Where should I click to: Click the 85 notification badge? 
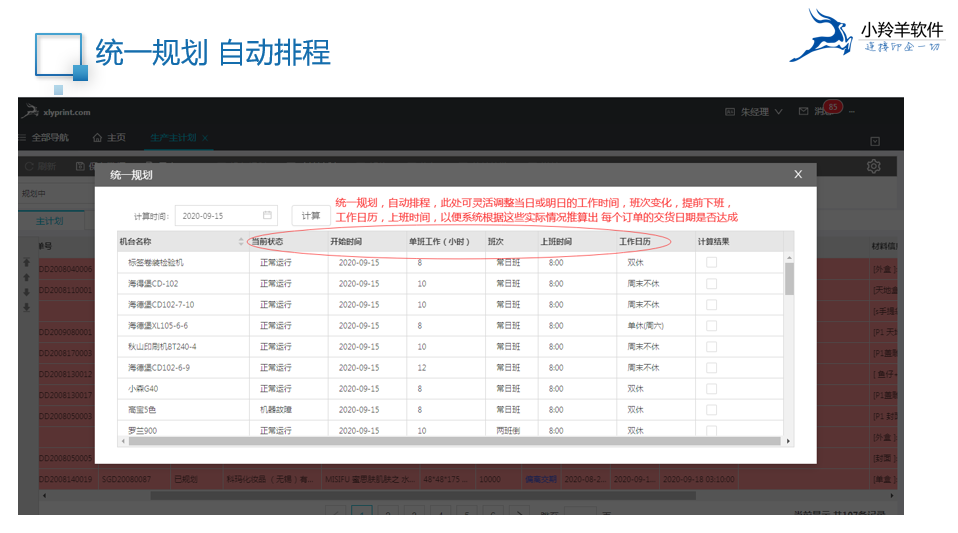pos(833,107)
